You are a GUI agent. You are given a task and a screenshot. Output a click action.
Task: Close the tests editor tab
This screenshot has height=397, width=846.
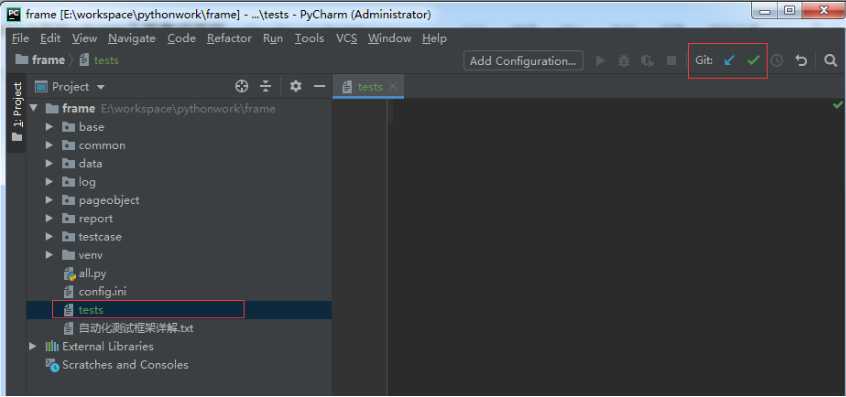393,86
